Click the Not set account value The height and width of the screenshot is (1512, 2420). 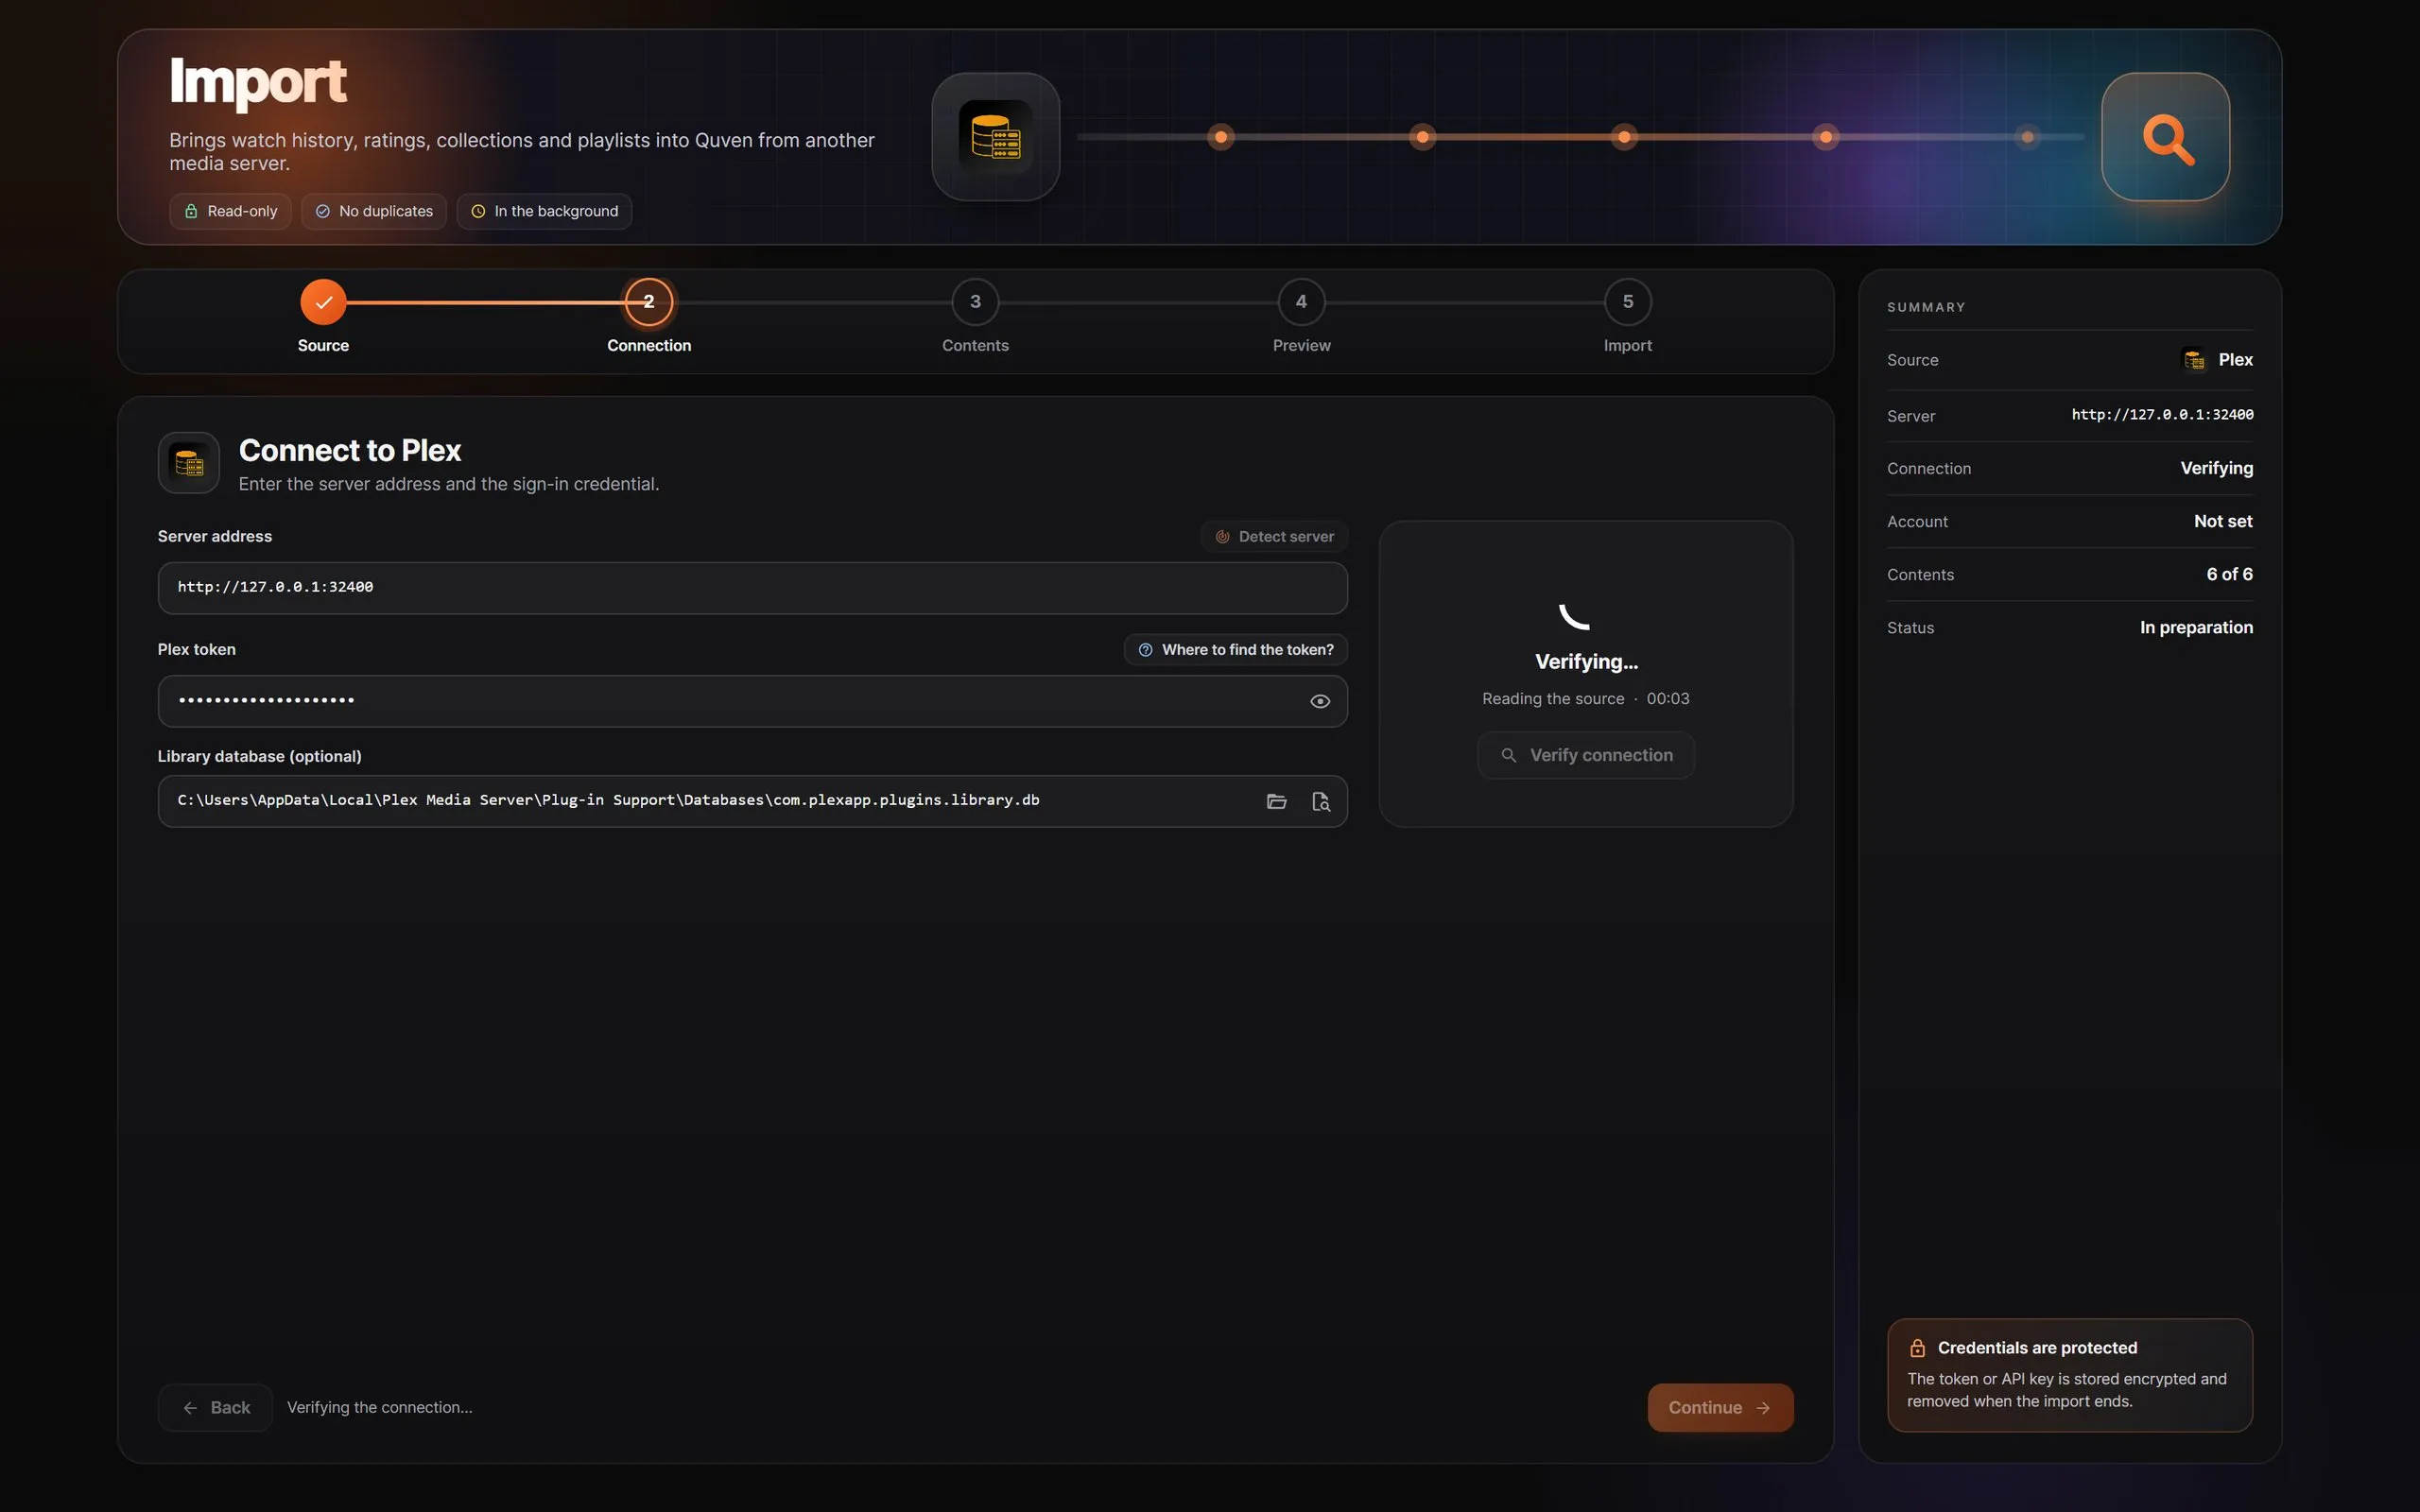[2223, 521]
